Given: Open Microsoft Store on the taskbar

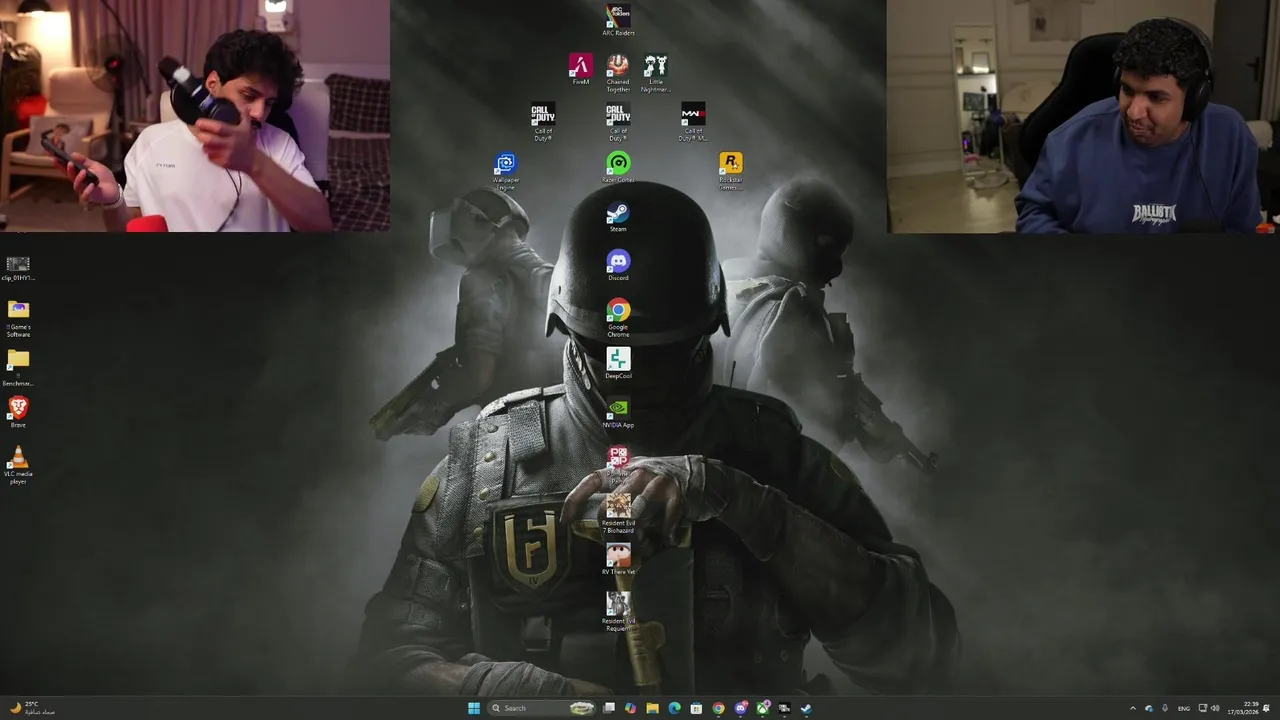Looking at the screenshot, I should pos(696,708).
